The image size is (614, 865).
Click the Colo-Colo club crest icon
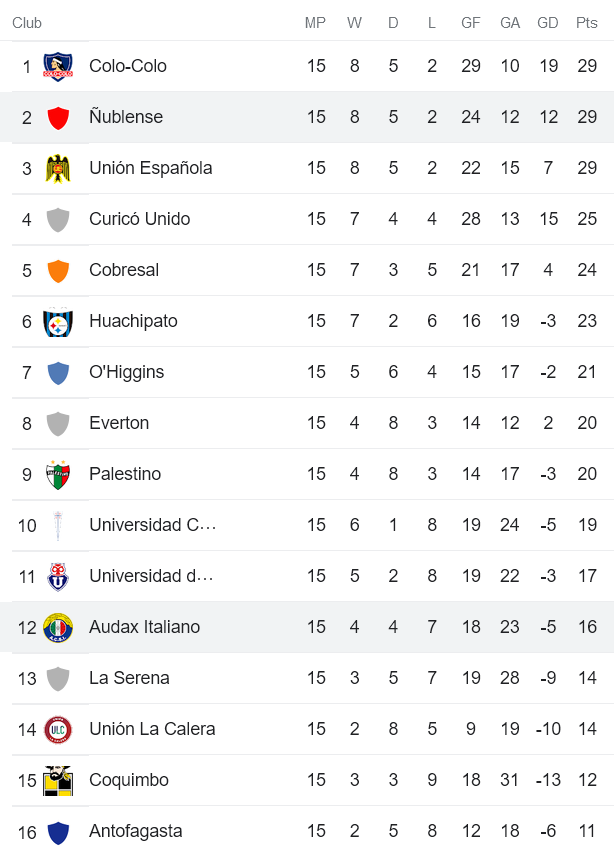58,67
